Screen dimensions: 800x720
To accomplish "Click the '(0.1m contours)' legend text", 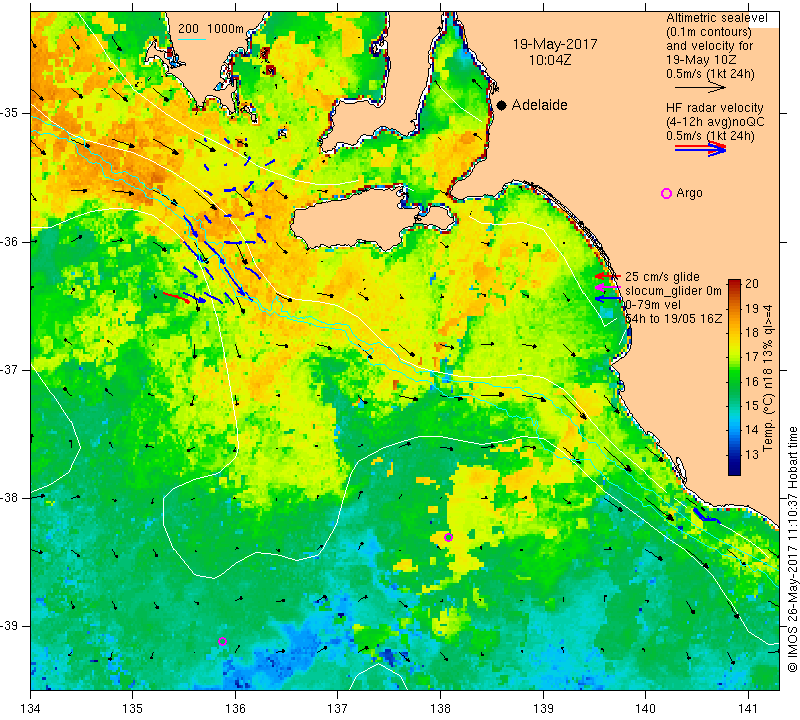I will (x=709, y=32).
